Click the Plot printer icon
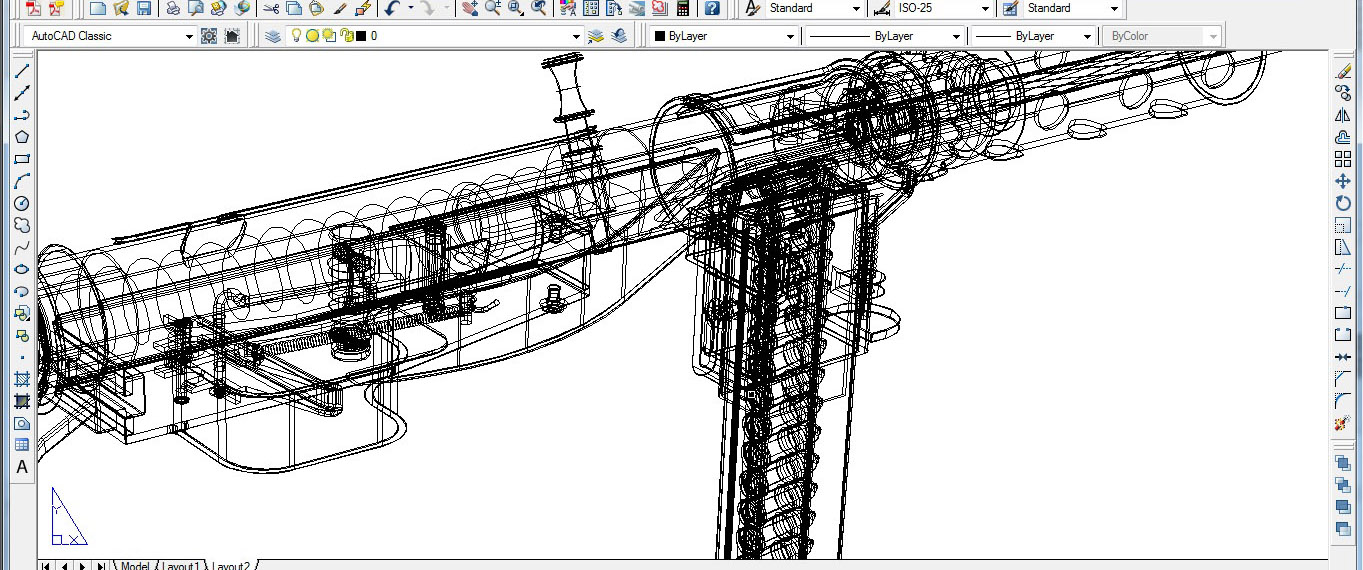1363x570 pixels. pos(173,8)
